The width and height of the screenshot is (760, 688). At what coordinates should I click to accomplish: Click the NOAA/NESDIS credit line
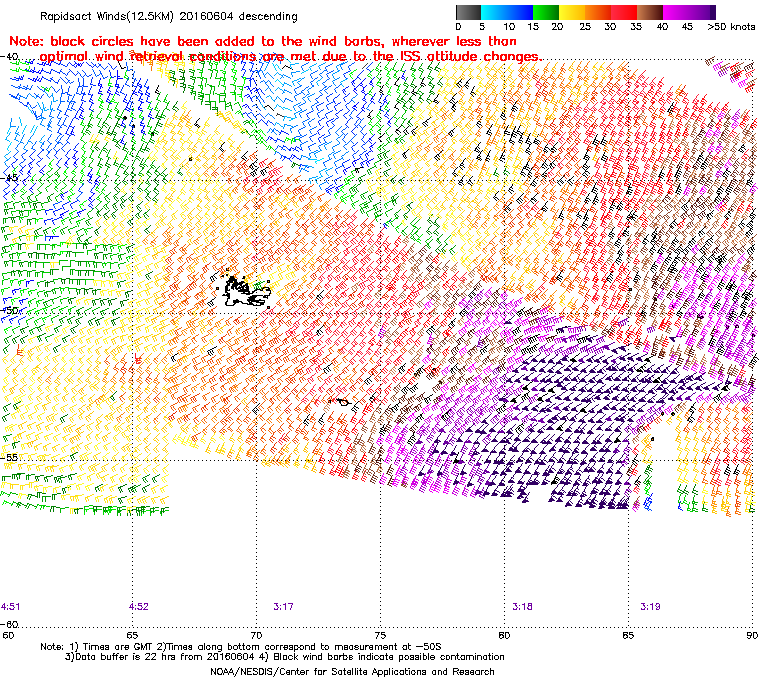click(352, 672)
